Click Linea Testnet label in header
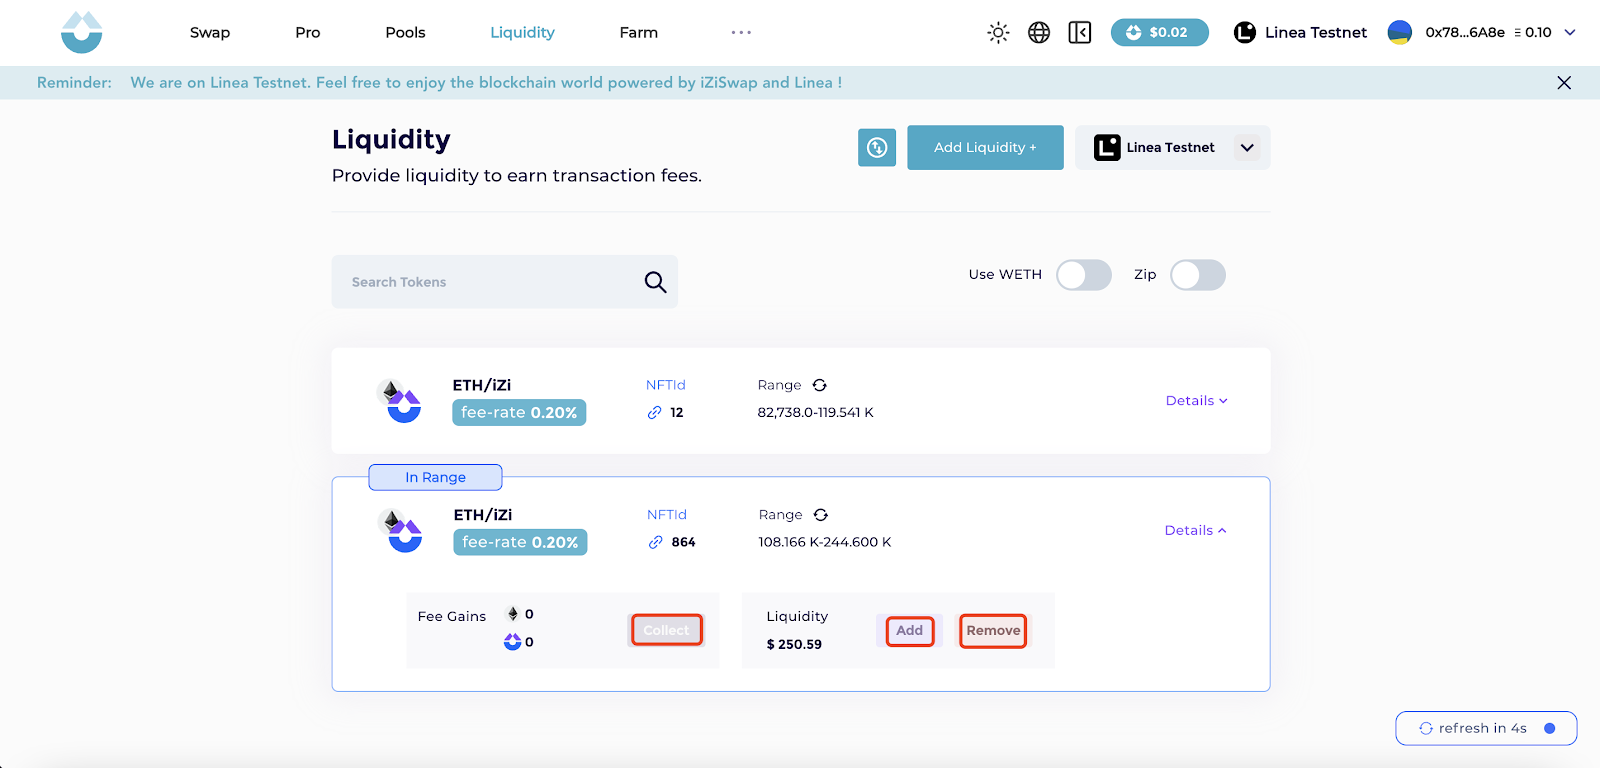The image size is (1600, 768). pos(1316,33)
